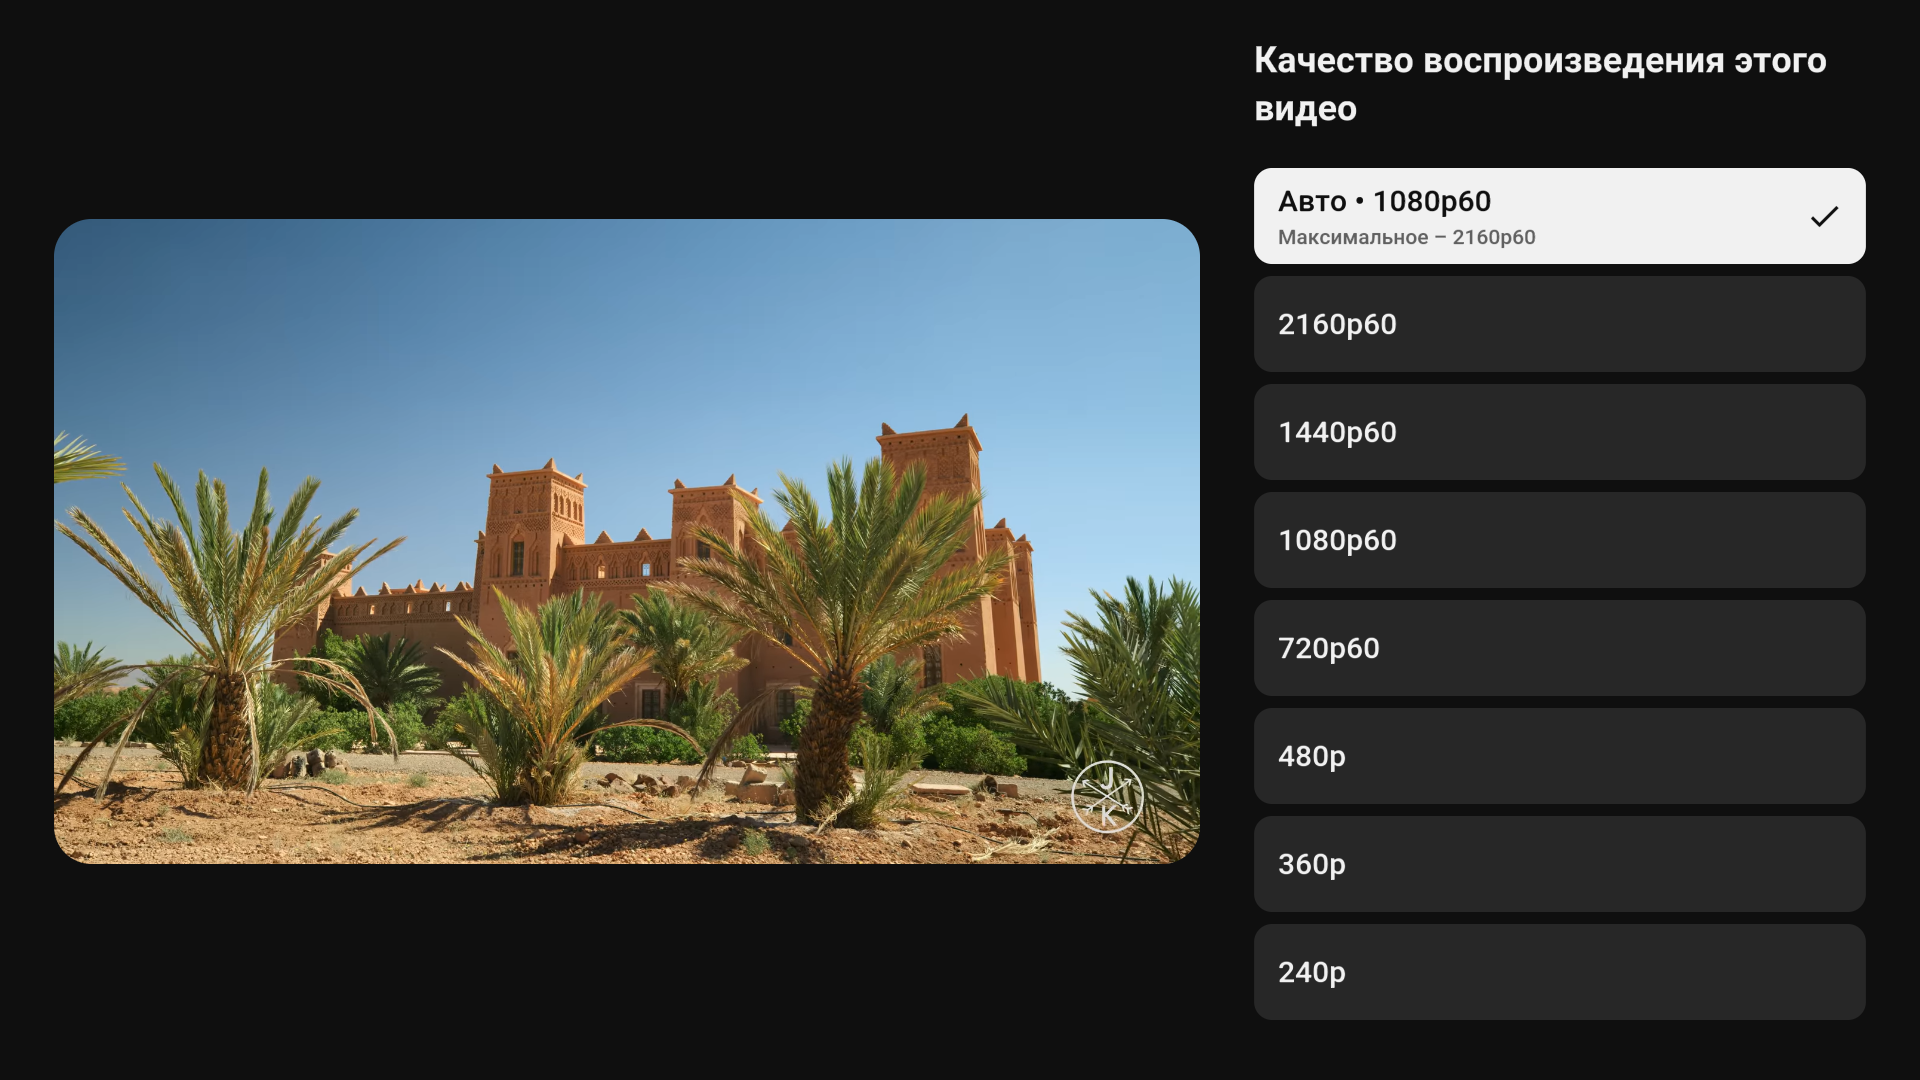Screen dimensions: 1920x1080
Task: Click the Максимальное – 2160p60 subtitle text
Action: click(1406, 238)
